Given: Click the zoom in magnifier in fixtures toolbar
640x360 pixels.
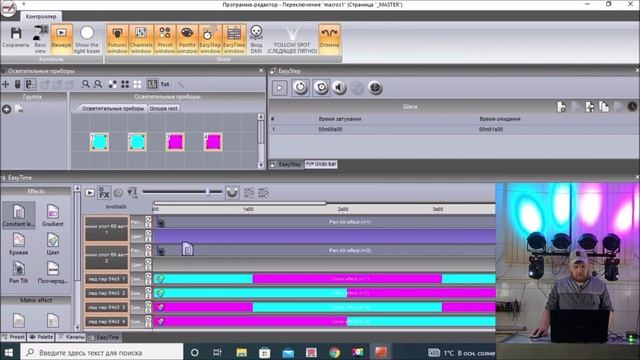Looking at the screenshot, I should 85,84.
